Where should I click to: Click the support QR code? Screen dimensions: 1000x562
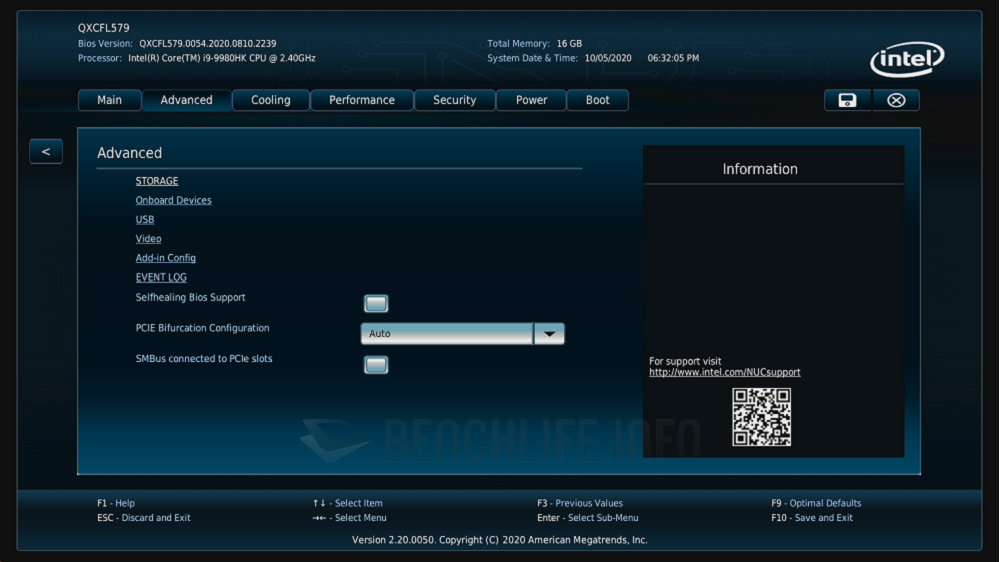pyautogui.click(x=761, y=417)
